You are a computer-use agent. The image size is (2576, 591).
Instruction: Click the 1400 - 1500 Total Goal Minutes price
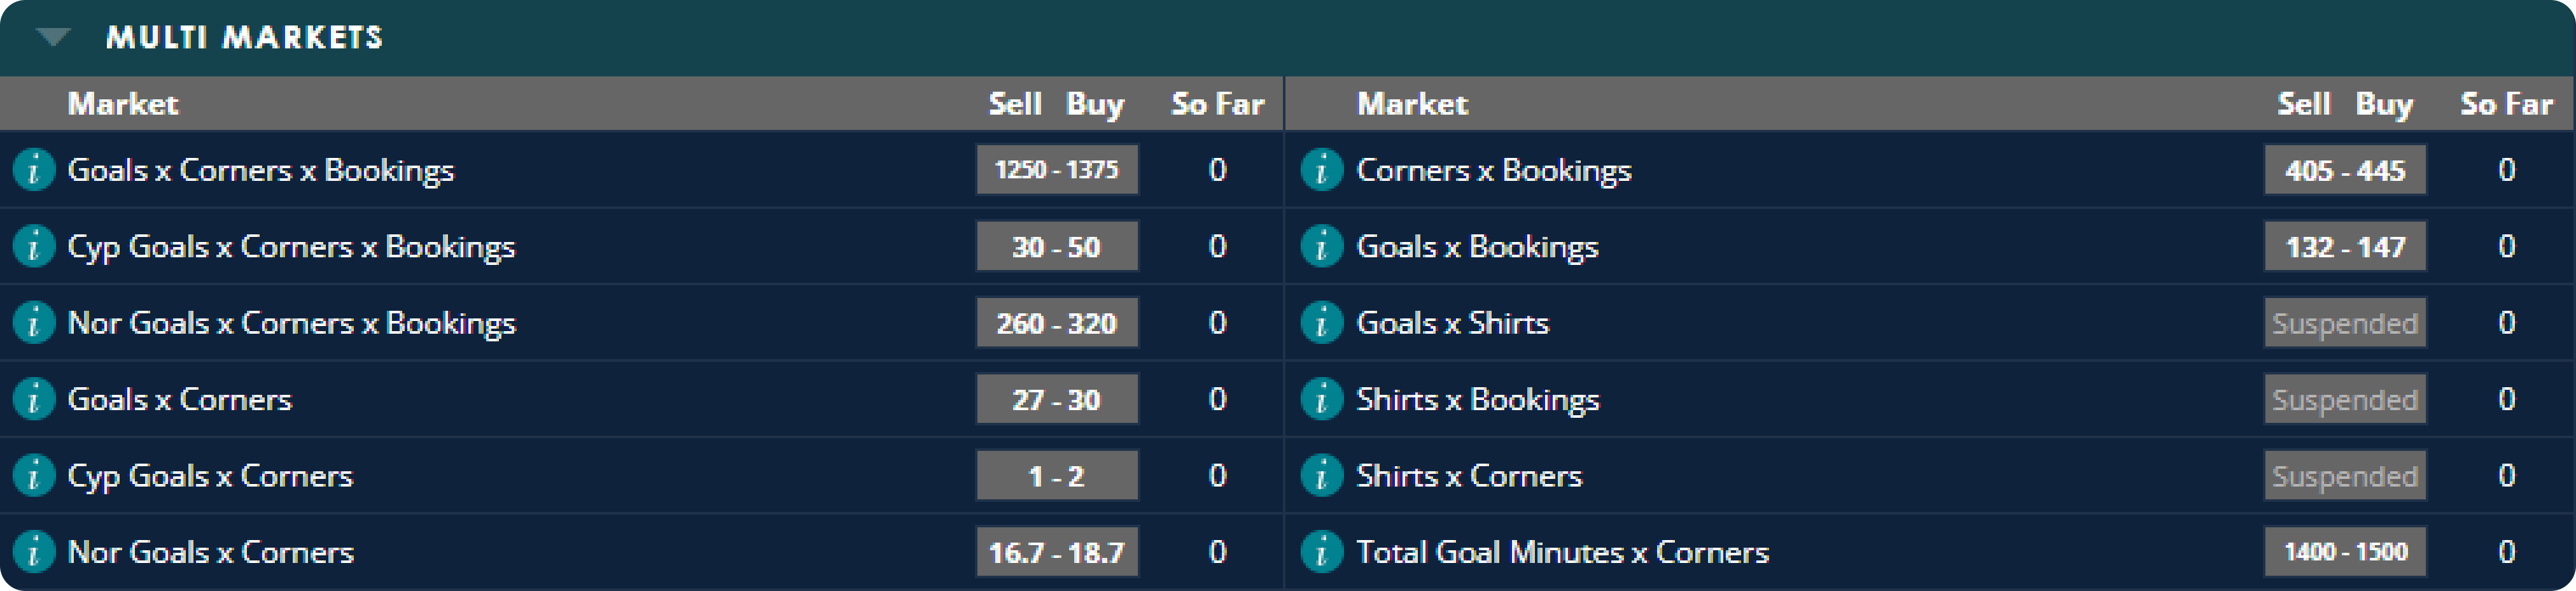(2345, 551)
